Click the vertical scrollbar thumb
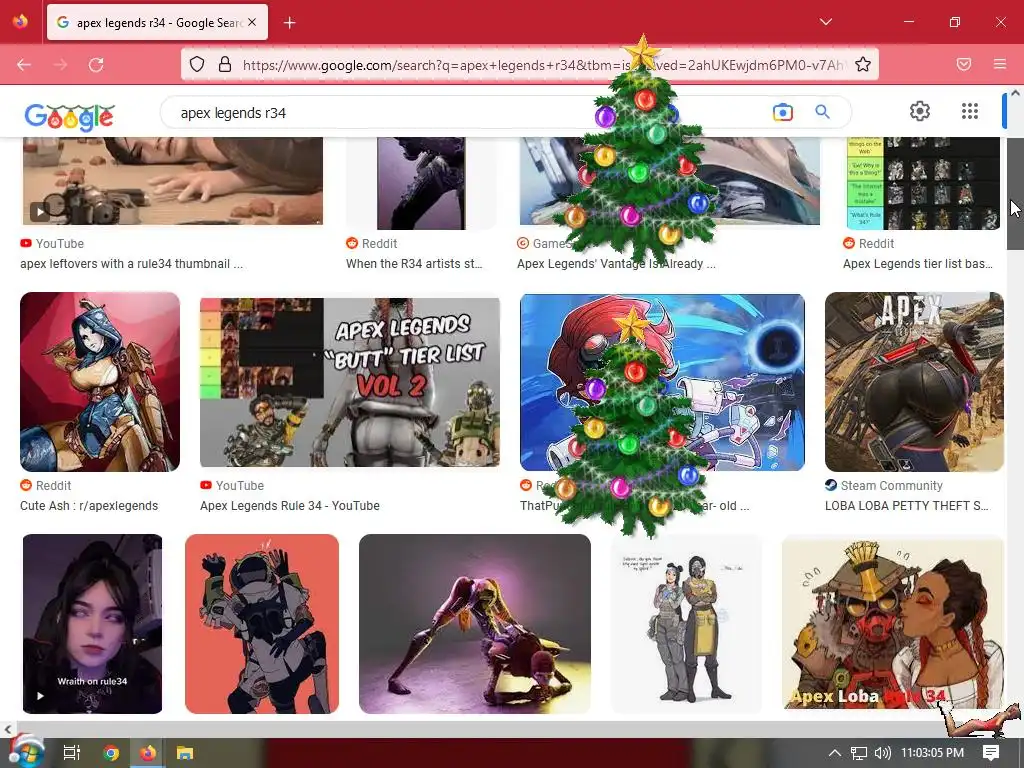The image size is (1024, 768). pyautogui.click(x=1015, y=193)
